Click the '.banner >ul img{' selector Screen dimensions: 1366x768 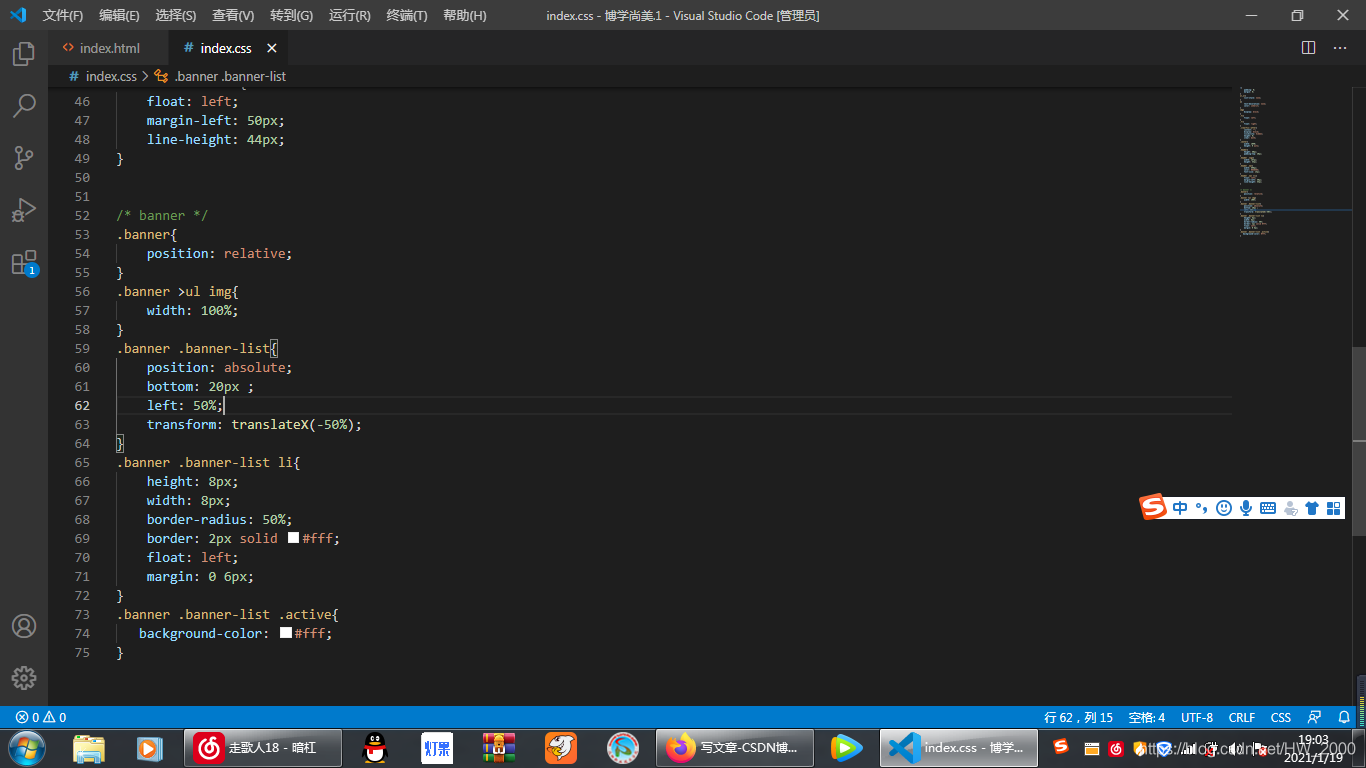(x=177, y=291)
